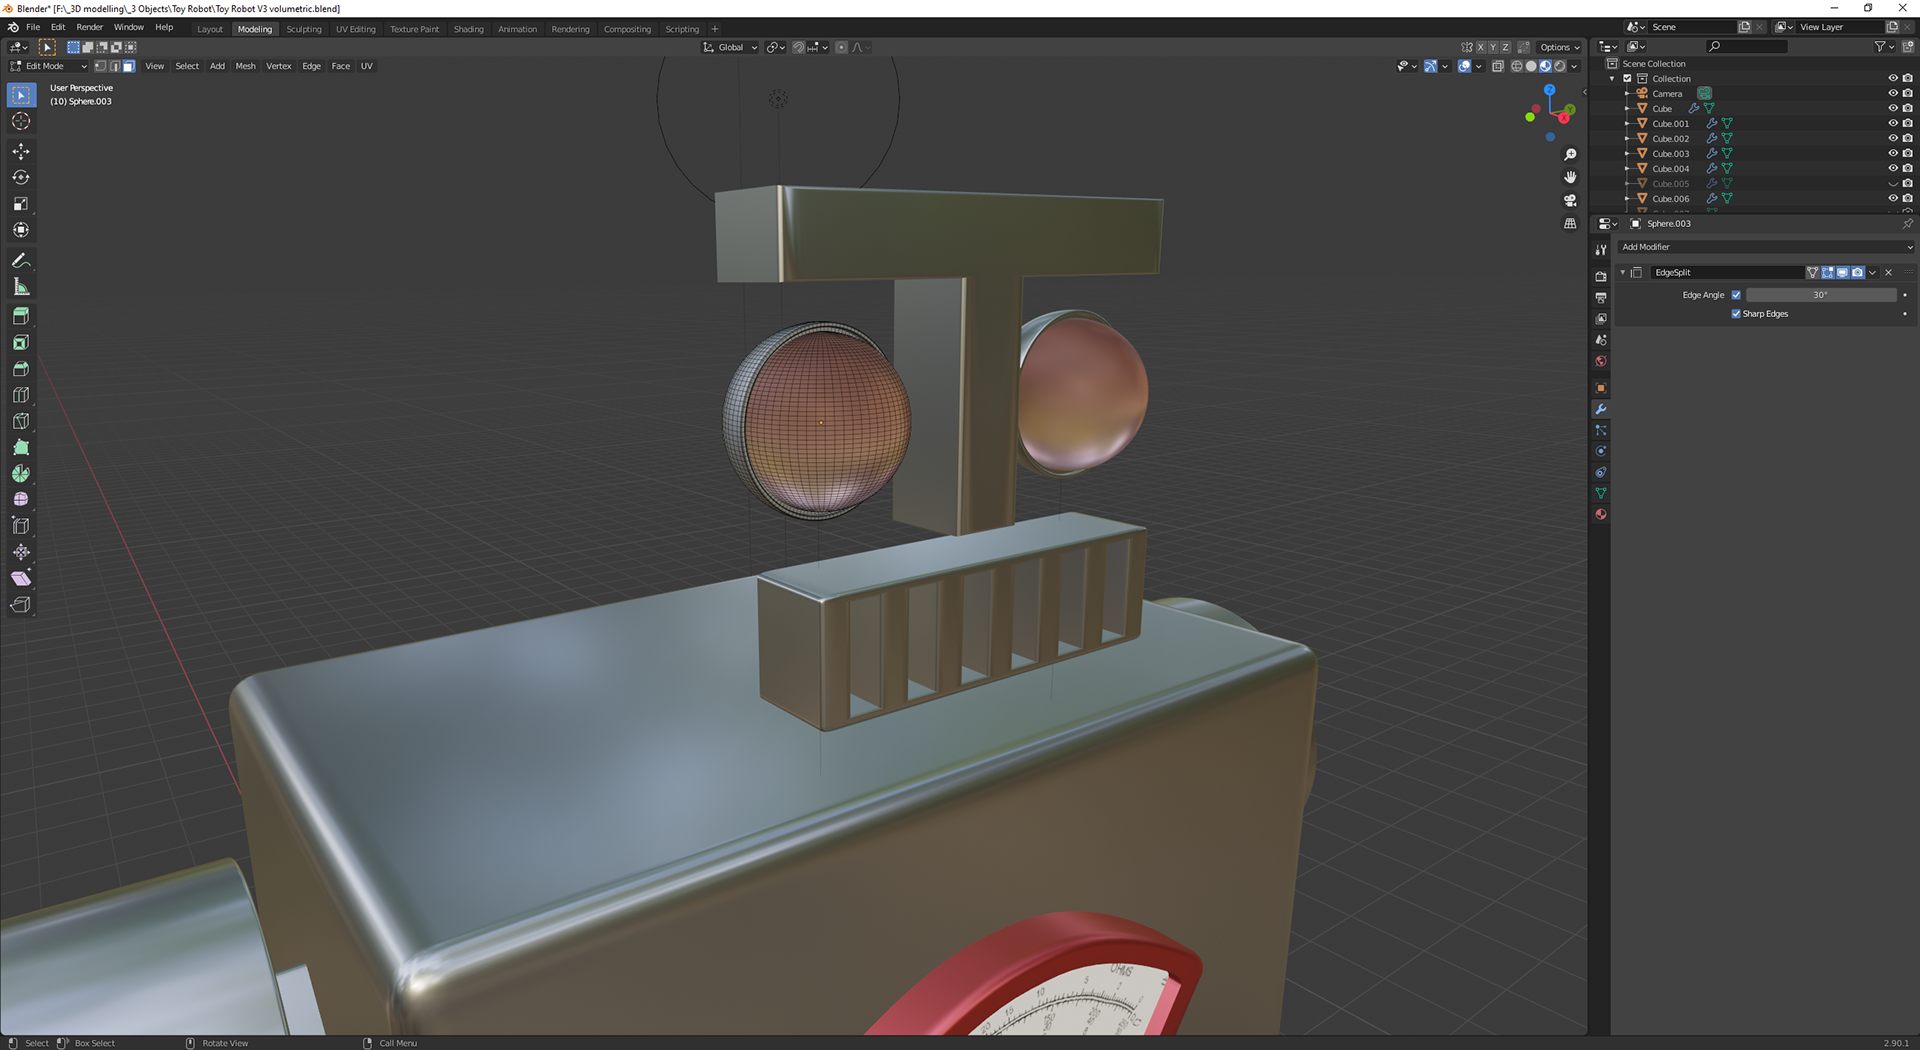
Task: Open the EdgeSplit modifier extras dropdown arrow
Action: pyautogui.click(x=1872, y=272)
